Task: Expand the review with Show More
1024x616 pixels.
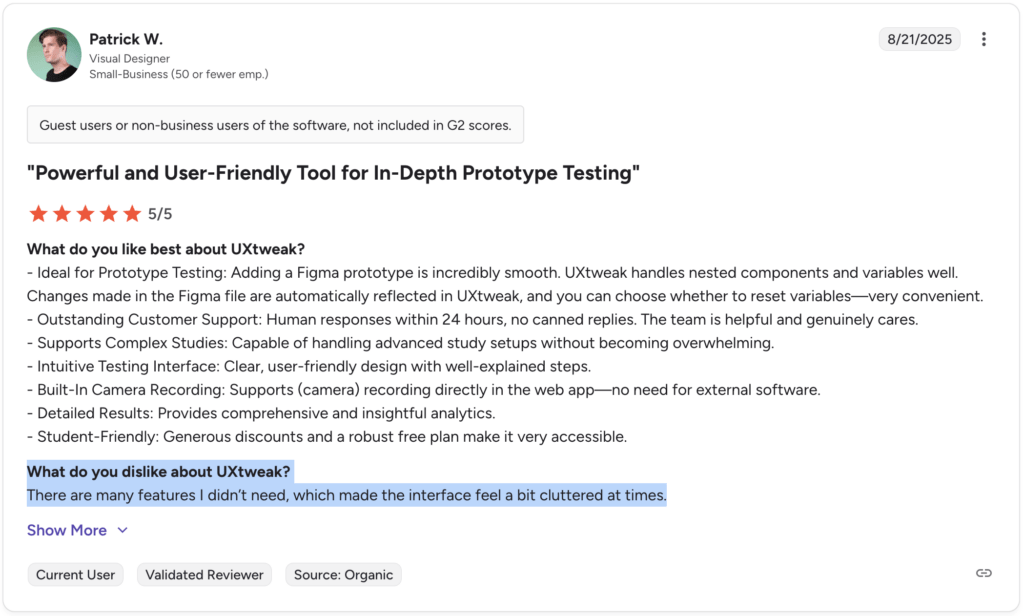Action: pos(67,530)
